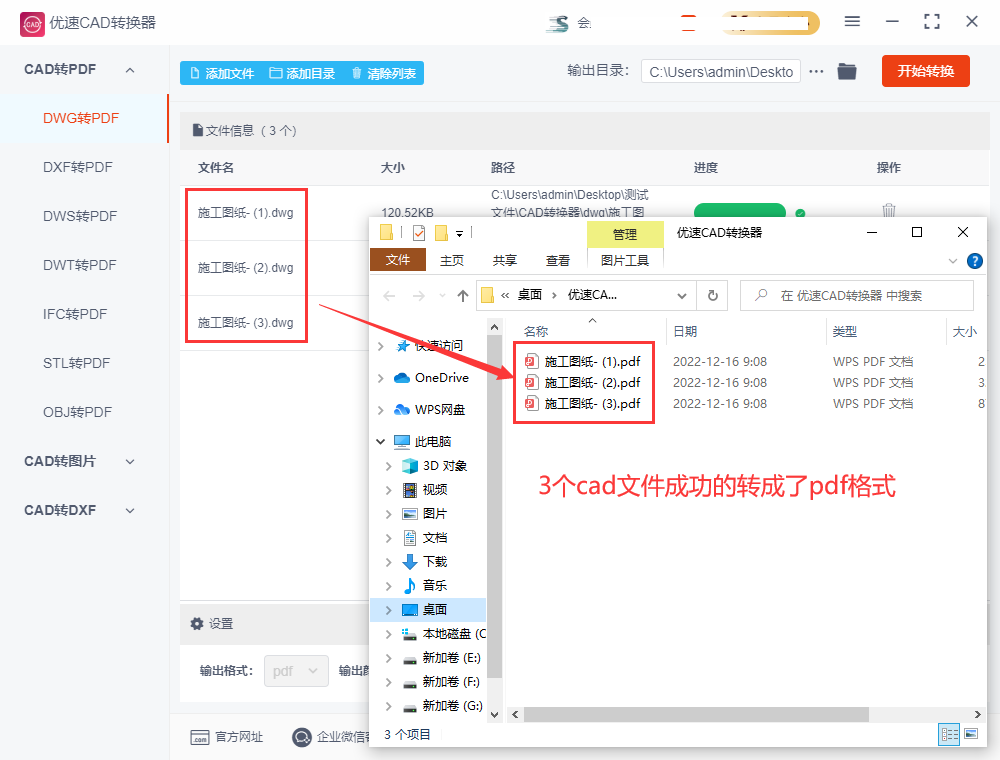Select WPS网盘 in navigation tree
The height and width of the screenshot is (760, 1000).
click(439, 409)
